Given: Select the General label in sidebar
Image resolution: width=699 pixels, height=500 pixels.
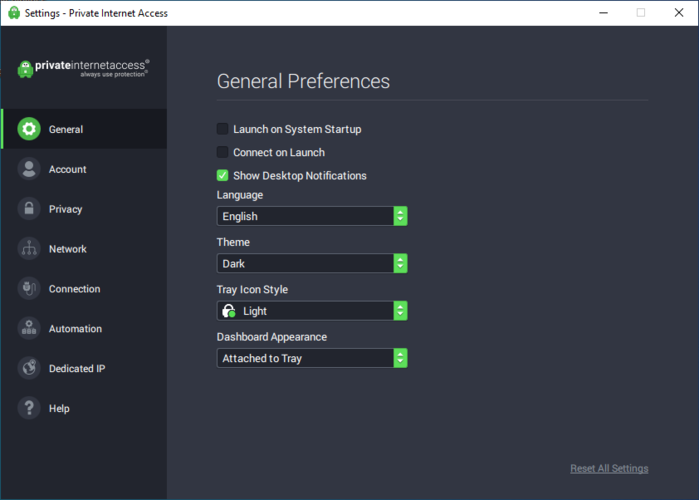Looking at the screenshot, I should [66, 129].
